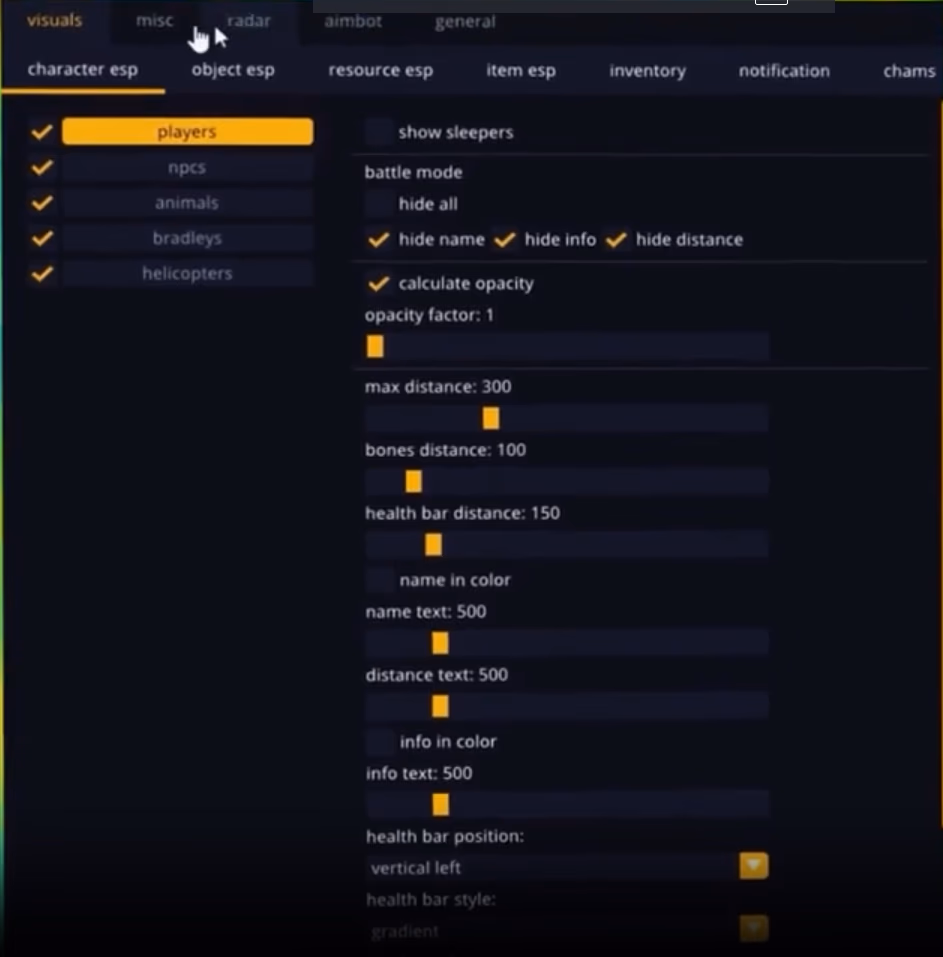Switch to the misc tab
943x957 pixels.
(154, 21)
